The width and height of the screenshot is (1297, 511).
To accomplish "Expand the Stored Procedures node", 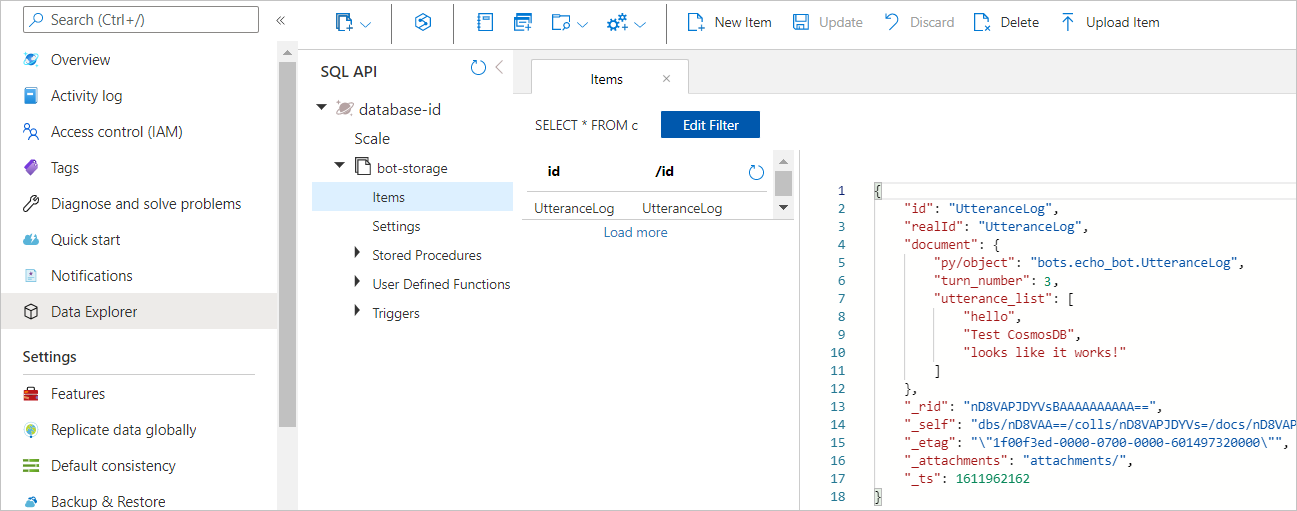I will click(358, 254).
